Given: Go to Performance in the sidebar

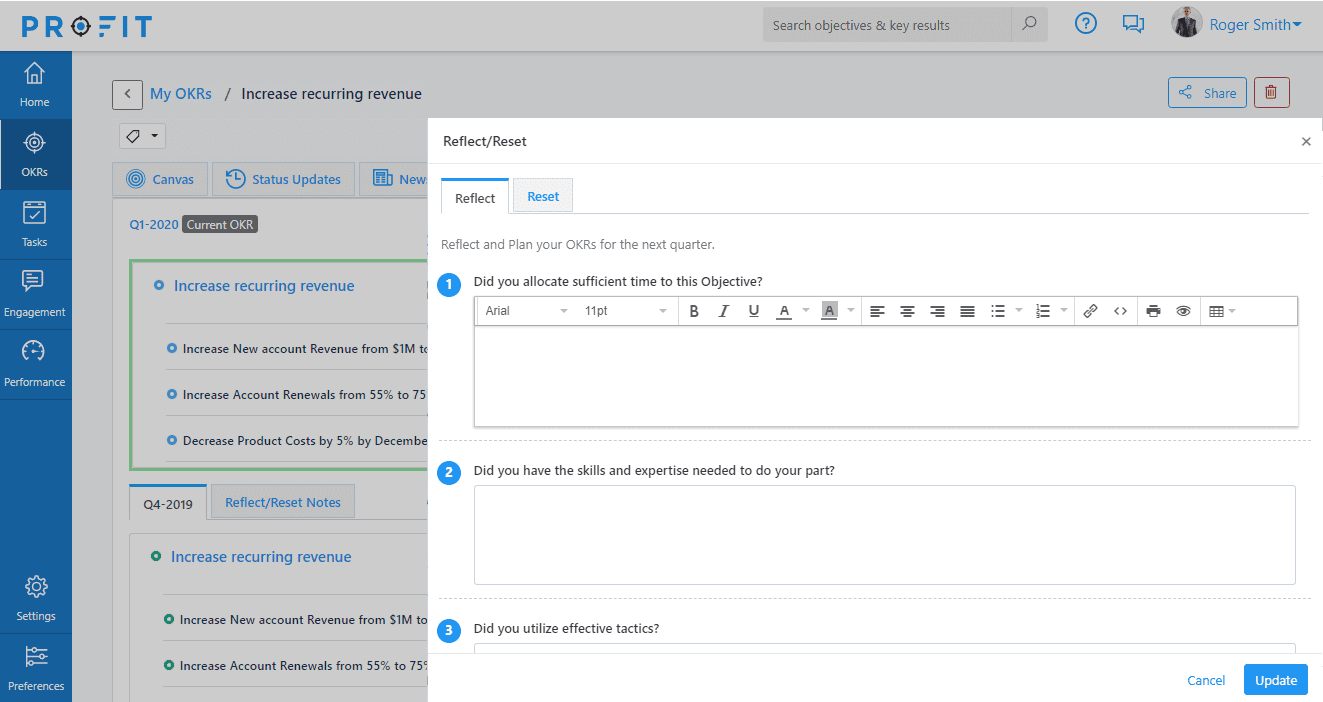Looking at the screenshot, I should (35, 365).
